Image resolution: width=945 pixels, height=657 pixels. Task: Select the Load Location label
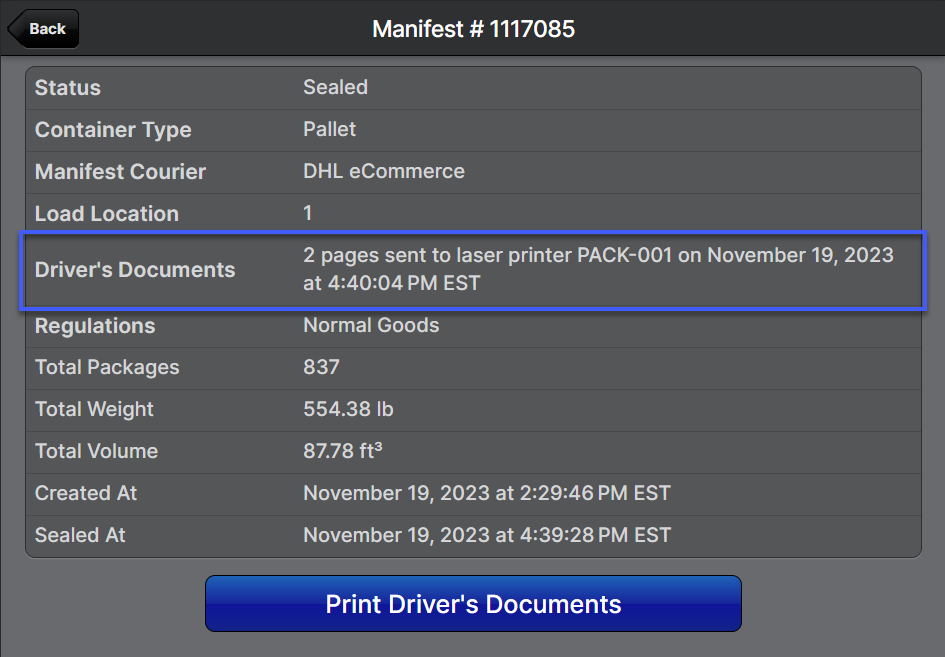point(107,214)
